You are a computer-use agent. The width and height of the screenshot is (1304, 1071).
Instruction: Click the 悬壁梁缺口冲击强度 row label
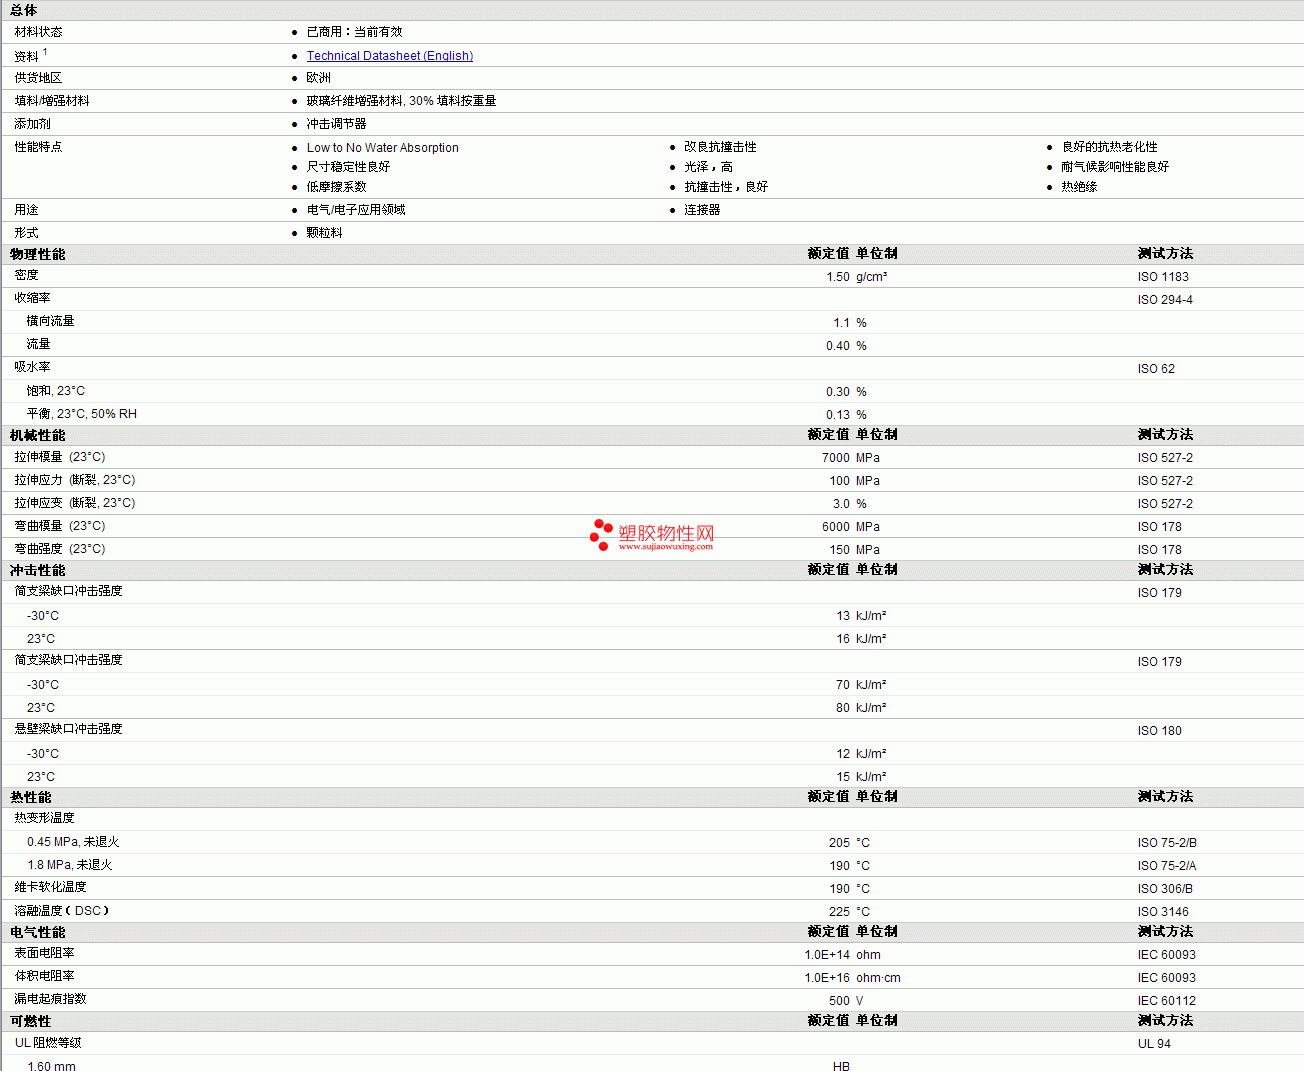(68, 729)
